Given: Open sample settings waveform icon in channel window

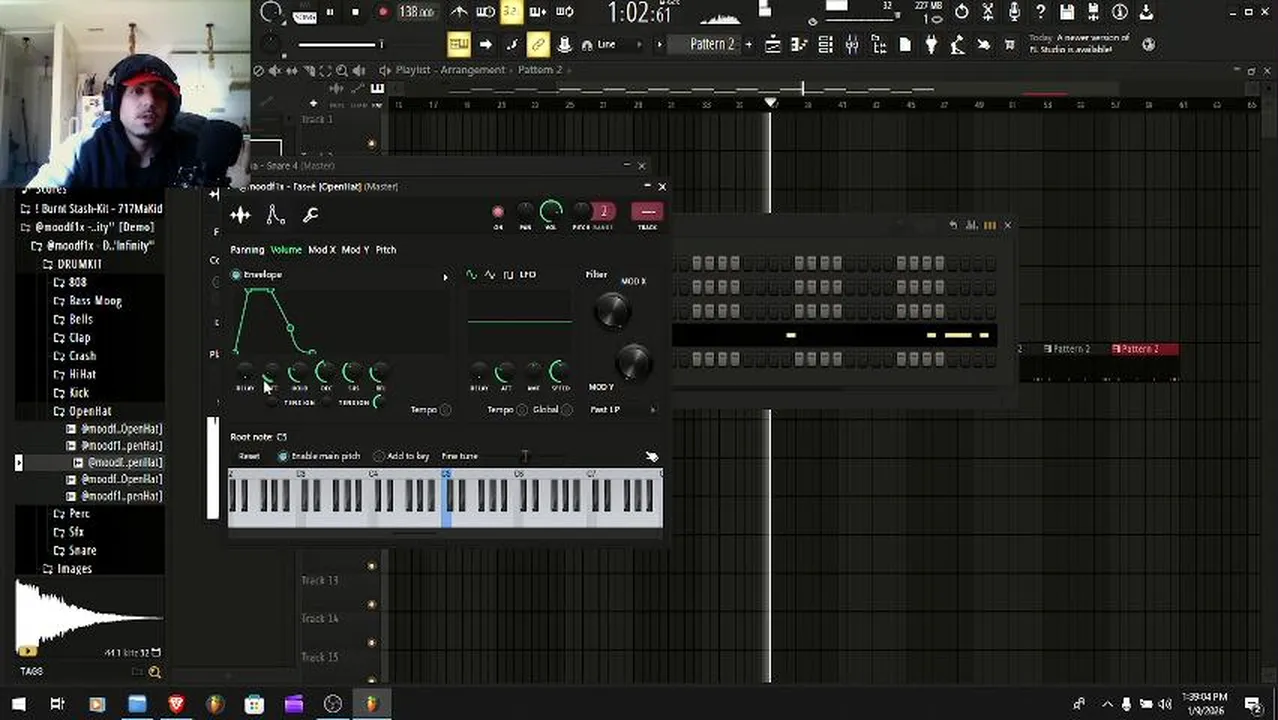Looking at the screenshot, I should [240, 215].
